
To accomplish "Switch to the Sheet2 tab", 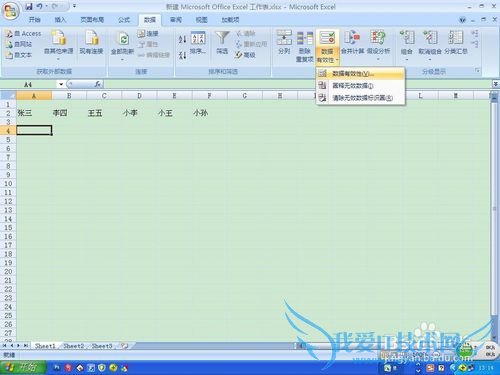I will click(73, 346).
